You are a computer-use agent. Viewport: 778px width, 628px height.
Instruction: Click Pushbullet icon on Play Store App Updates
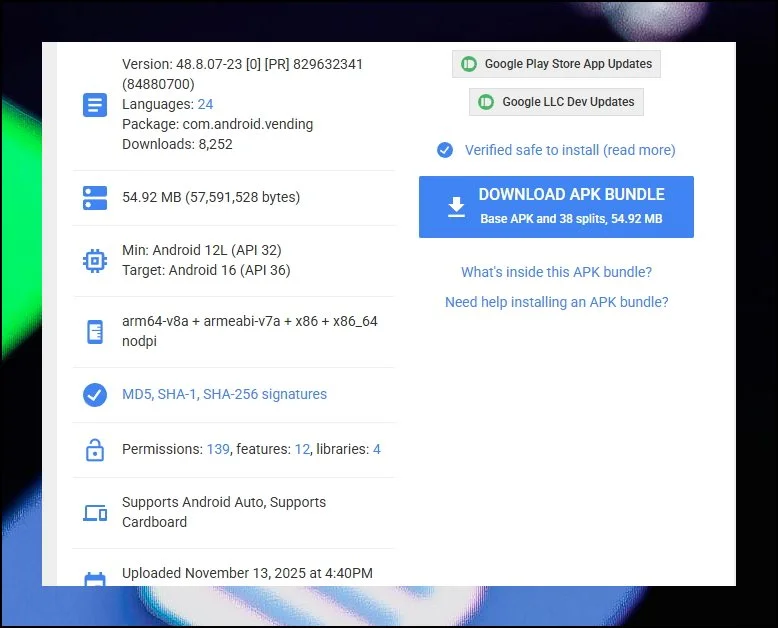pyautogui.click(x=469, y=64)
